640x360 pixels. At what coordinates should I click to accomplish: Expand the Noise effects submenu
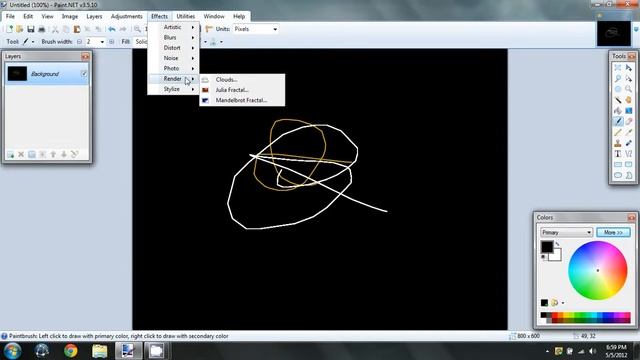coord(173,58)
